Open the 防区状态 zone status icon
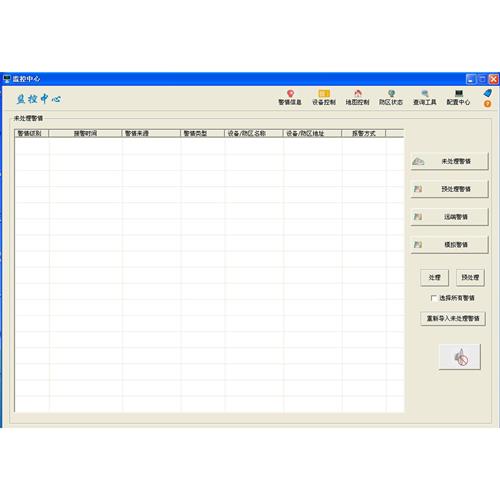The height and width of the screenshot is (500, 500). click(x=391, y=98)
